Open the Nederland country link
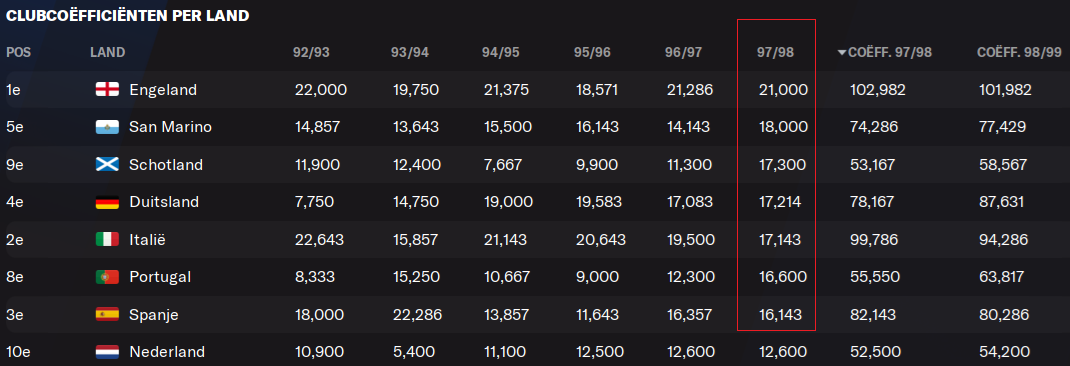Viewport: 1070px width, 366px height. (x=167, y=352)
